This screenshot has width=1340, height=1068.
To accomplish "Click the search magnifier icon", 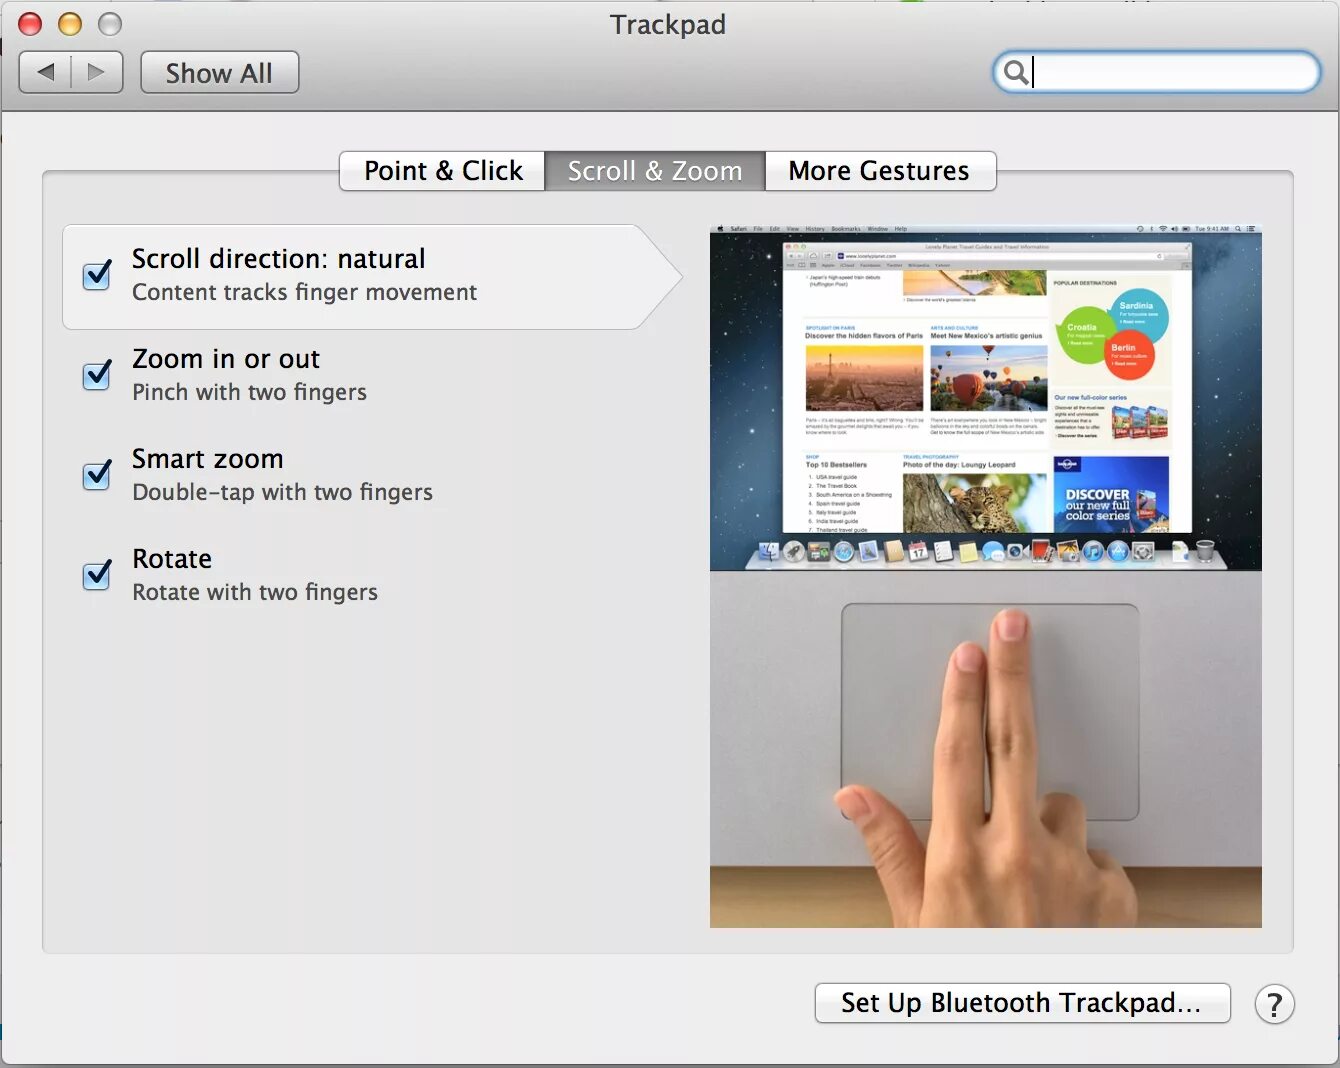I will click(x=1015, y=72).
